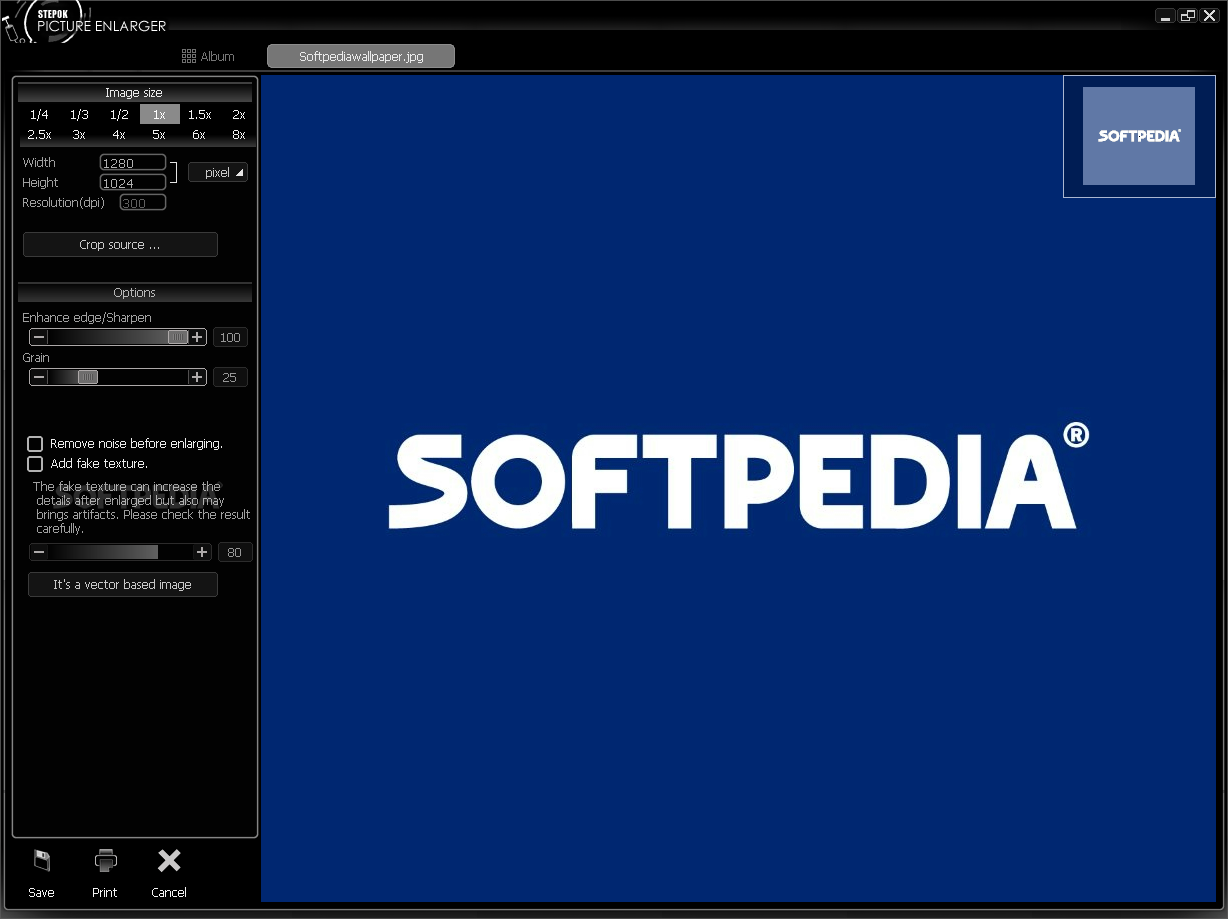Restore the window size
This screenshot has height=919, width=1228.
coord(1187,16)
